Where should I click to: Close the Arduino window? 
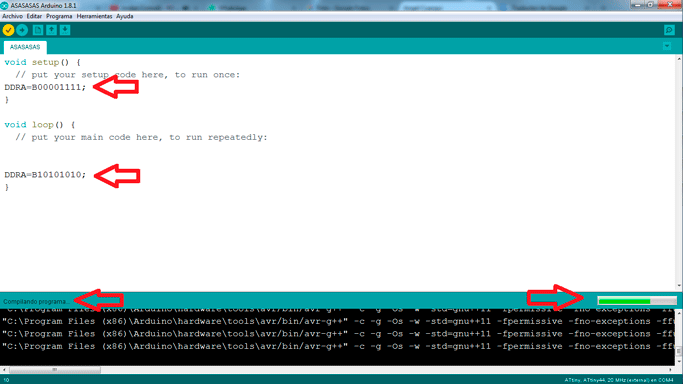[670, 5]
